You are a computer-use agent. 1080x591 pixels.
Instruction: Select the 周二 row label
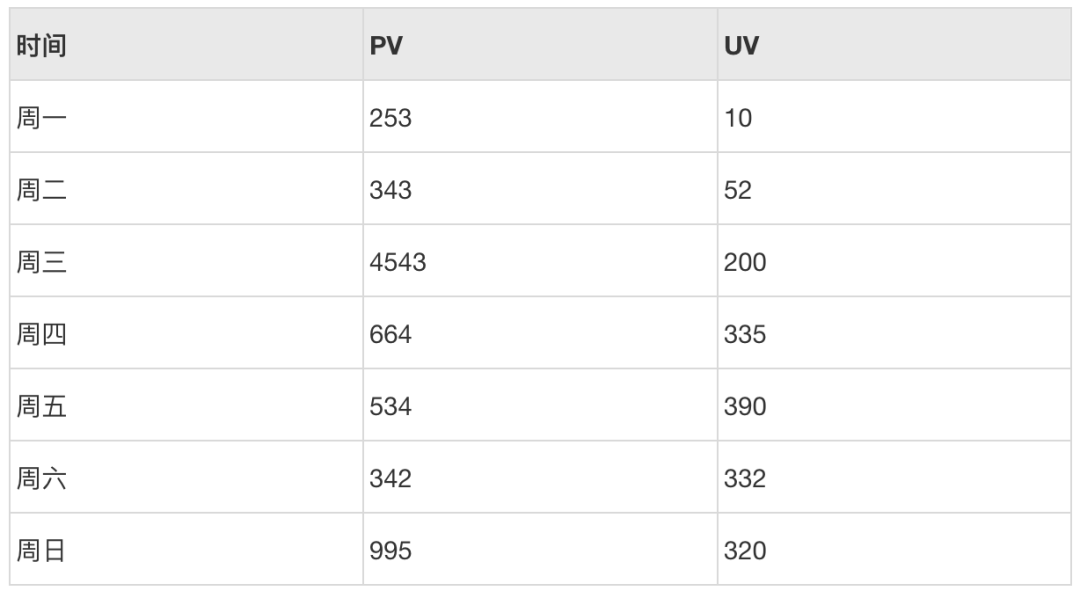pos(41,190)
